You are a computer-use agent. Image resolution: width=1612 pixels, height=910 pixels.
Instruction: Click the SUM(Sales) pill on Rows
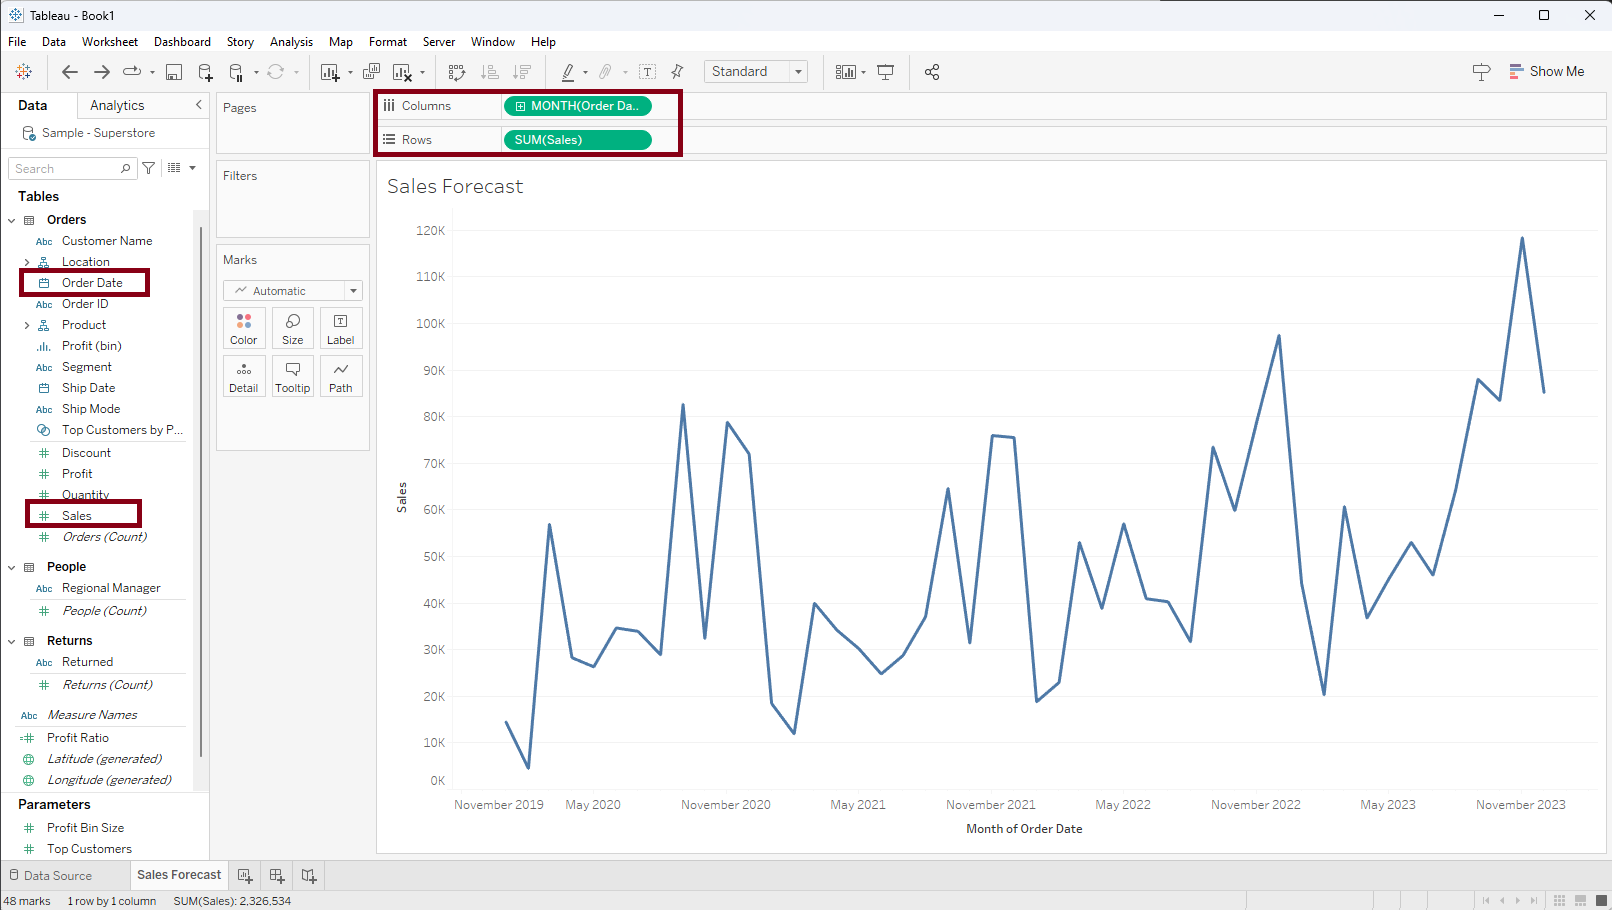click(577, 140)
